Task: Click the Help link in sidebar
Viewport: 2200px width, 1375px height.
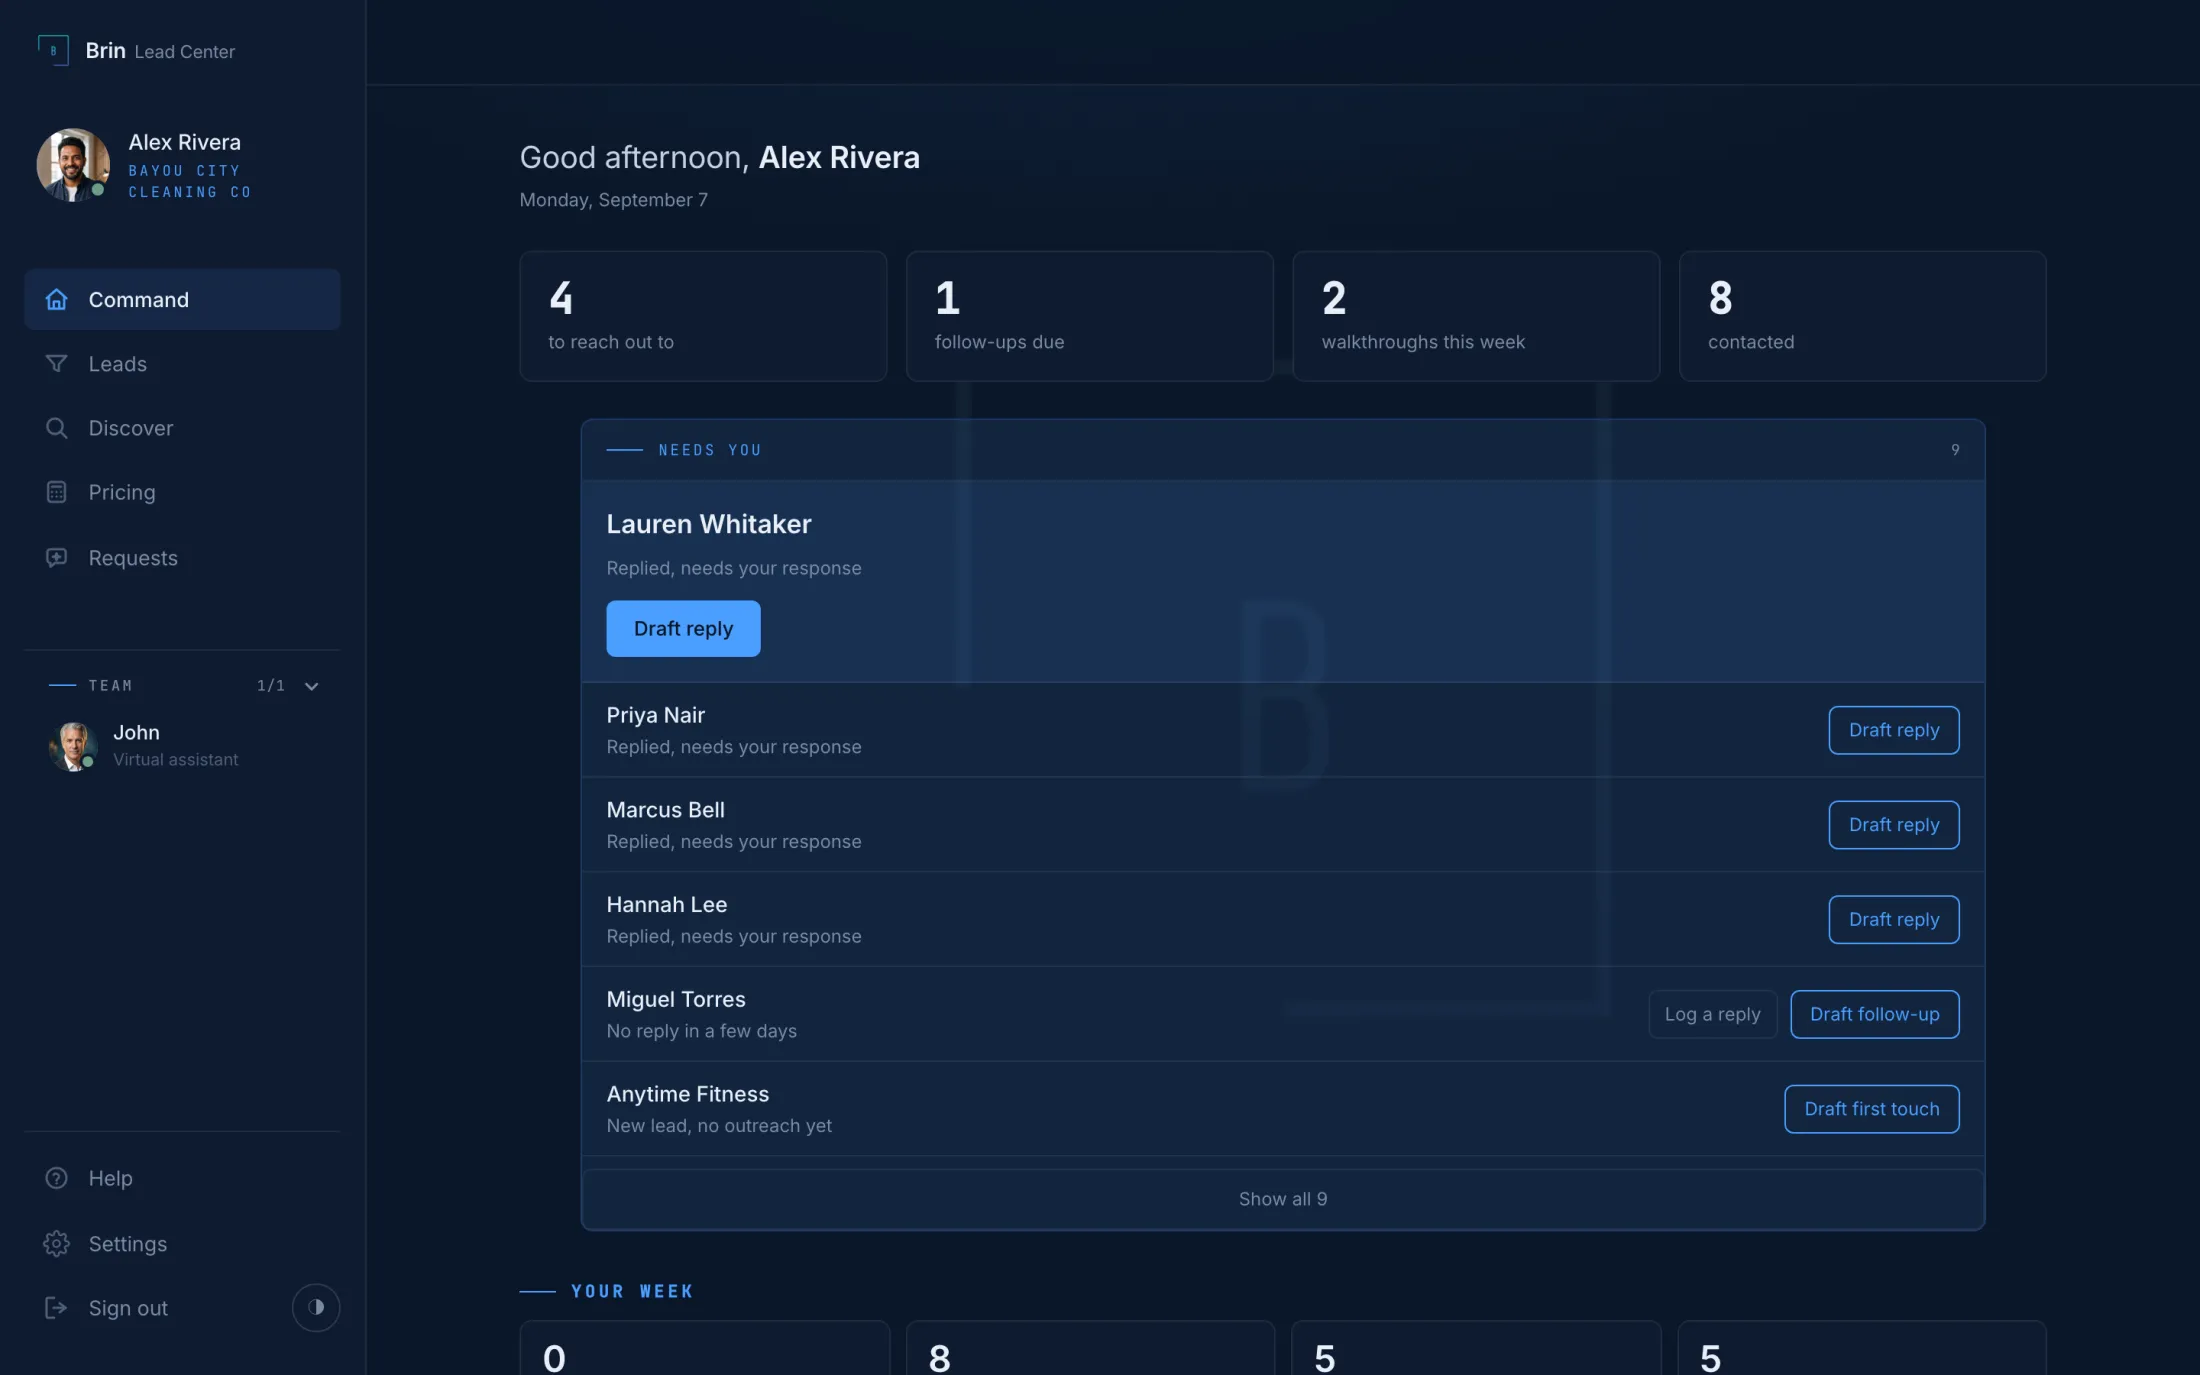Action: point(182,1178)
